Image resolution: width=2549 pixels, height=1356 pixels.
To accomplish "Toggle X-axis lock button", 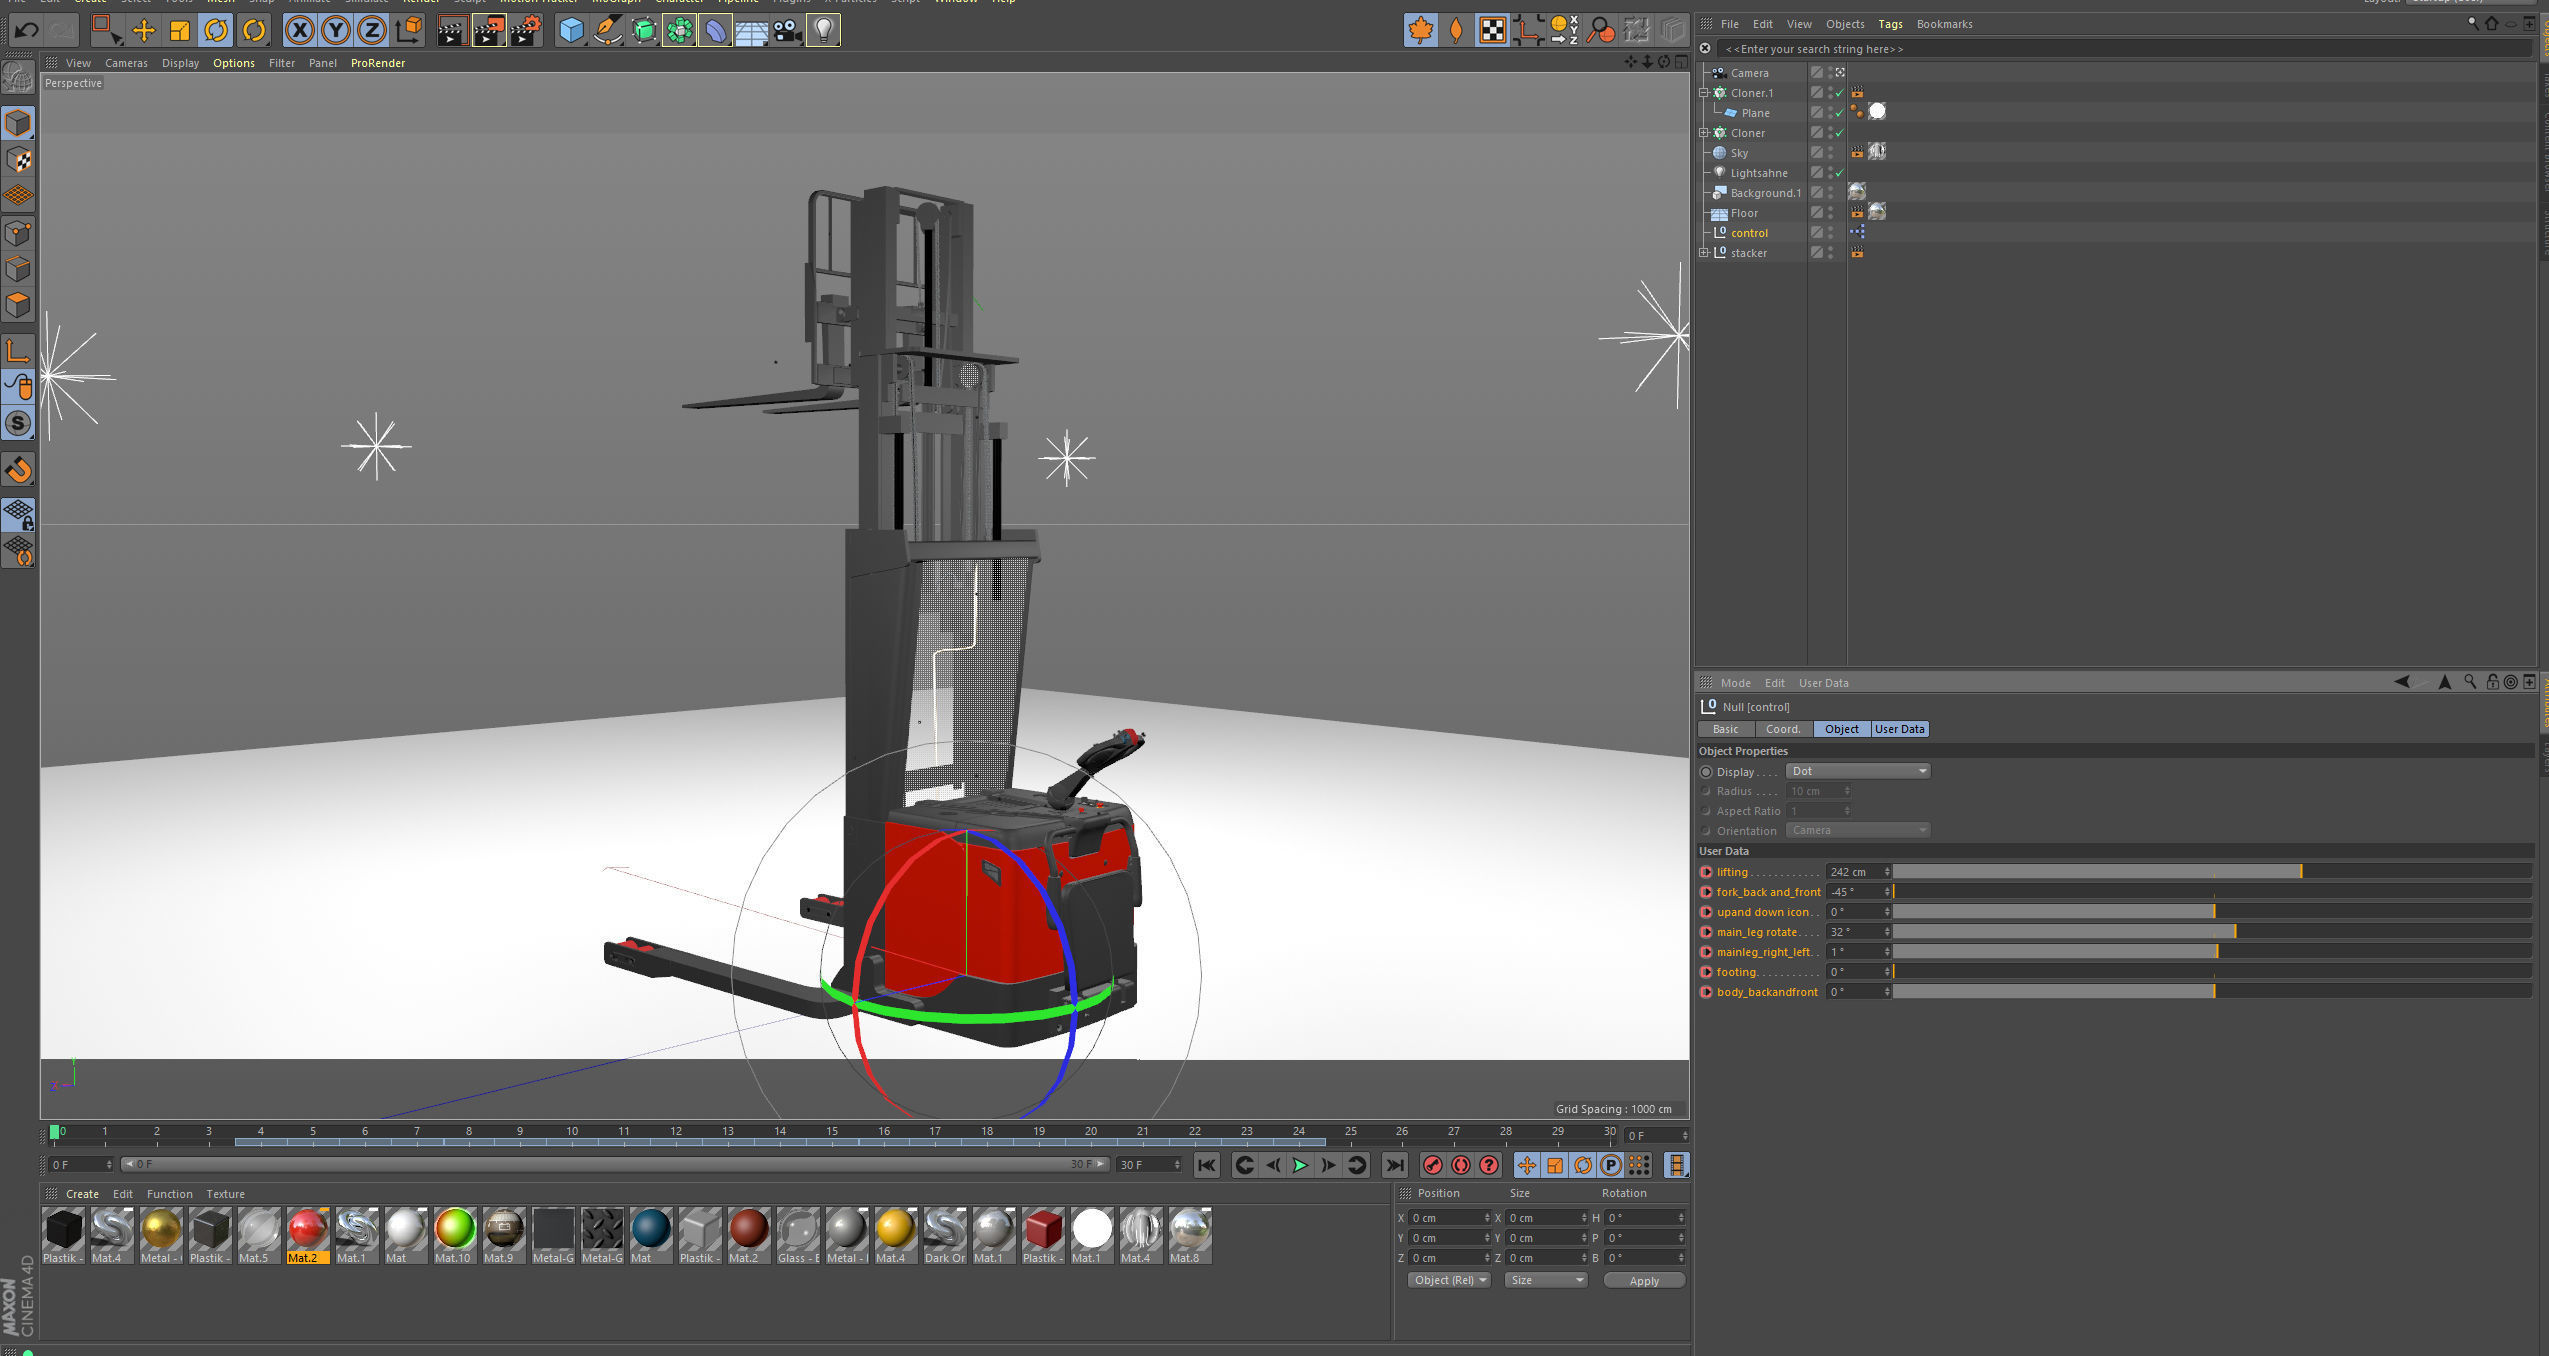I will click(x=299, y=31).
